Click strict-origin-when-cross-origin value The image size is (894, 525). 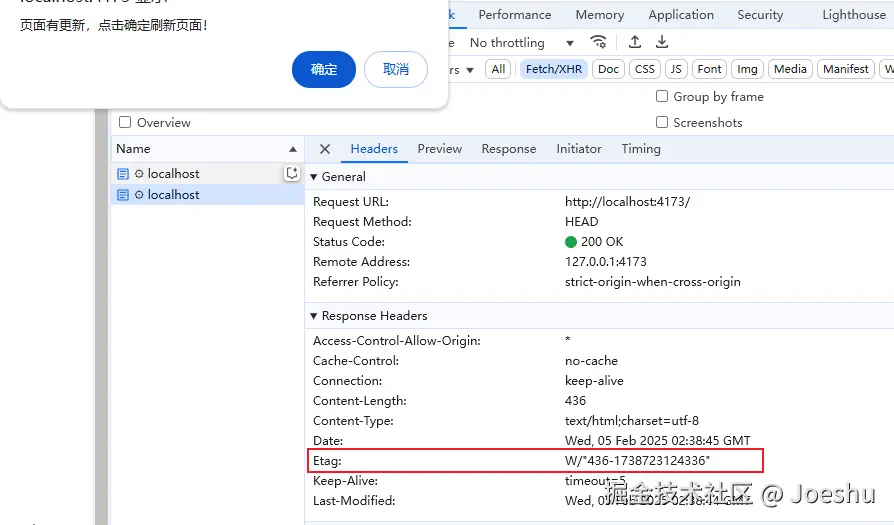652,282
